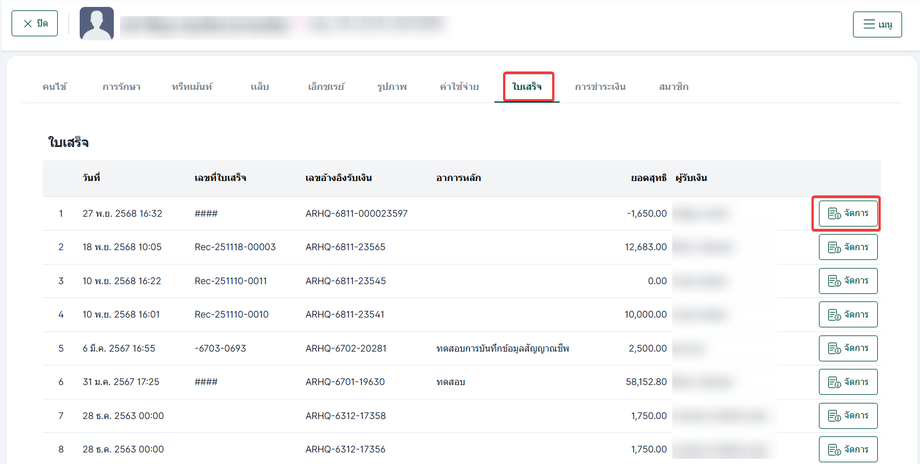Click จัดการ for receipt ARHQ-6811-000023597
This screenshot has width=920, height=464.
coord(848,214)
